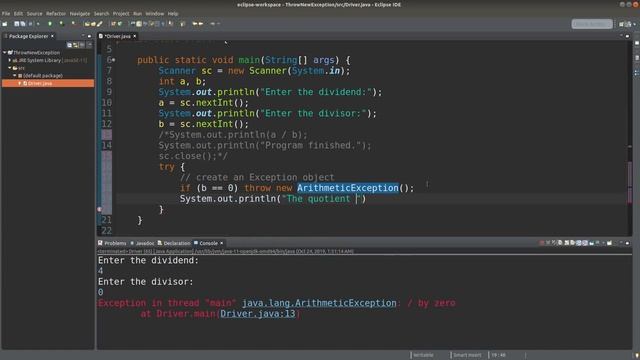Select the *Driver.java editor tab
The height and width of the screenshot is (360, 640).
tap(117, 36)
